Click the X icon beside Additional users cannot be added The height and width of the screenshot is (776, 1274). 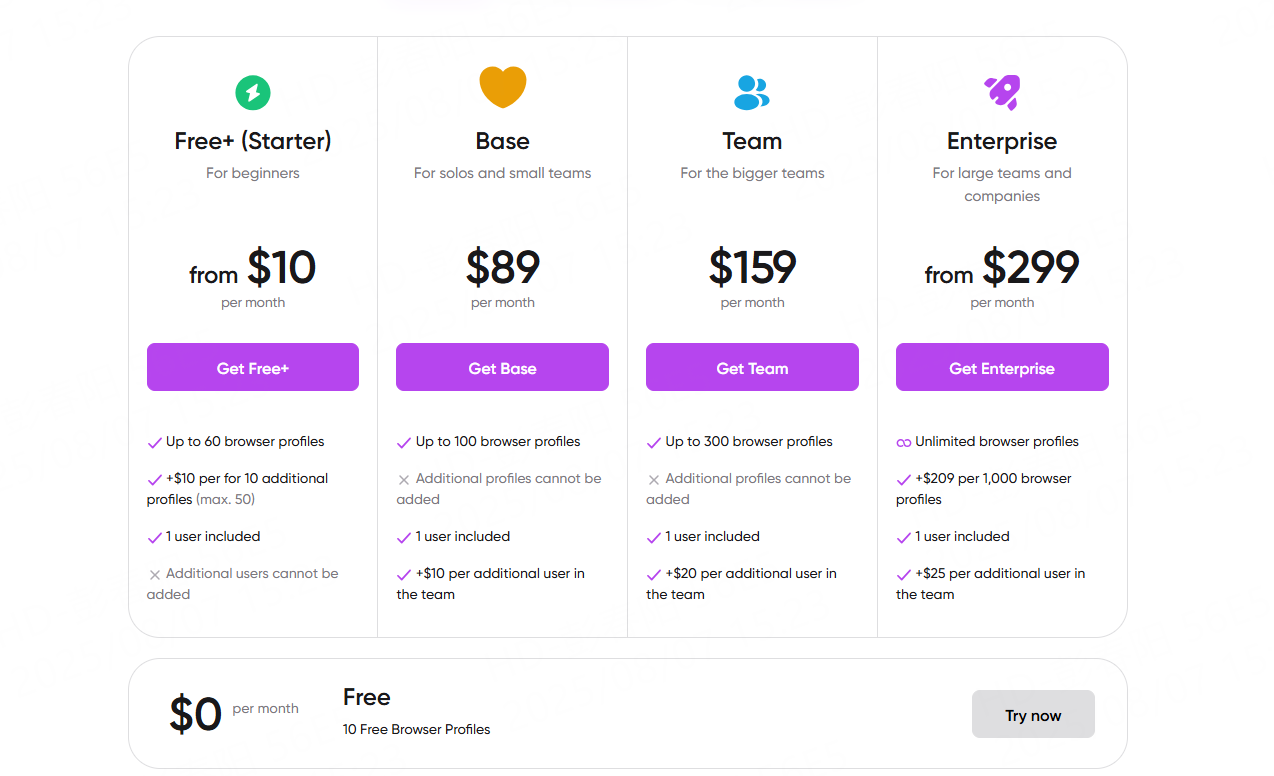click(155, 574)
